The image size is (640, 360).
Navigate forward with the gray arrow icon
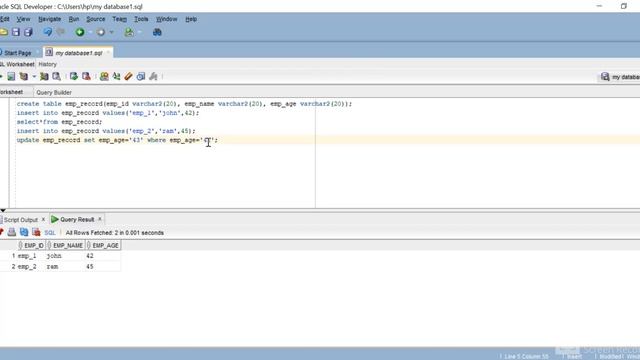100,32
